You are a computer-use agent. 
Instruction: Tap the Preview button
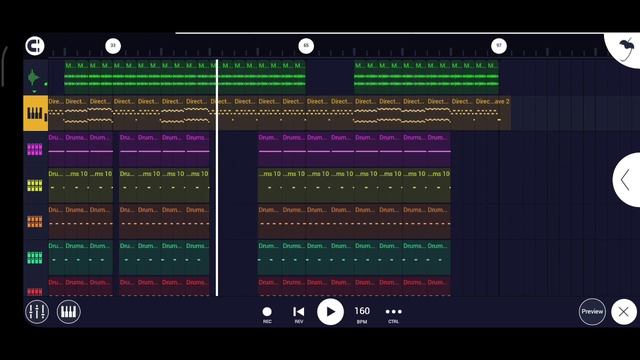tap(592, 311)
